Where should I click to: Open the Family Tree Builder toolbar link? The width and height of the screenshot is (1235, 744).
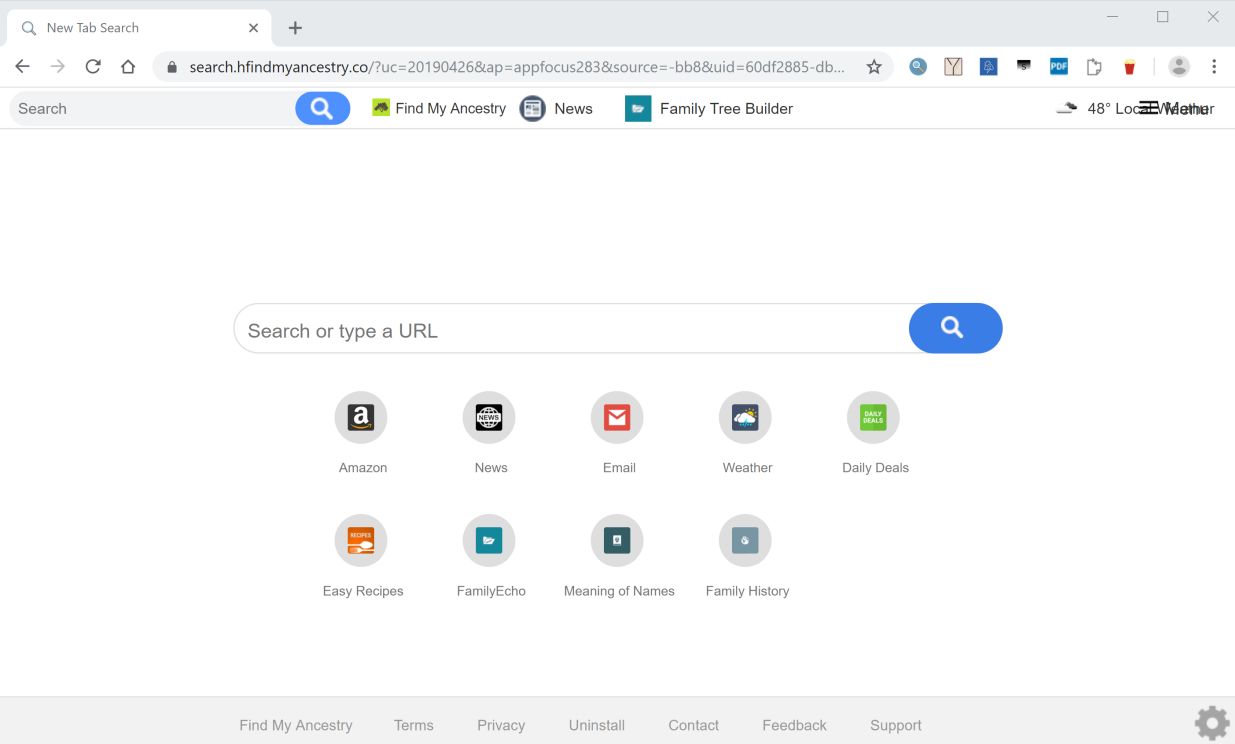click(709, 108)
